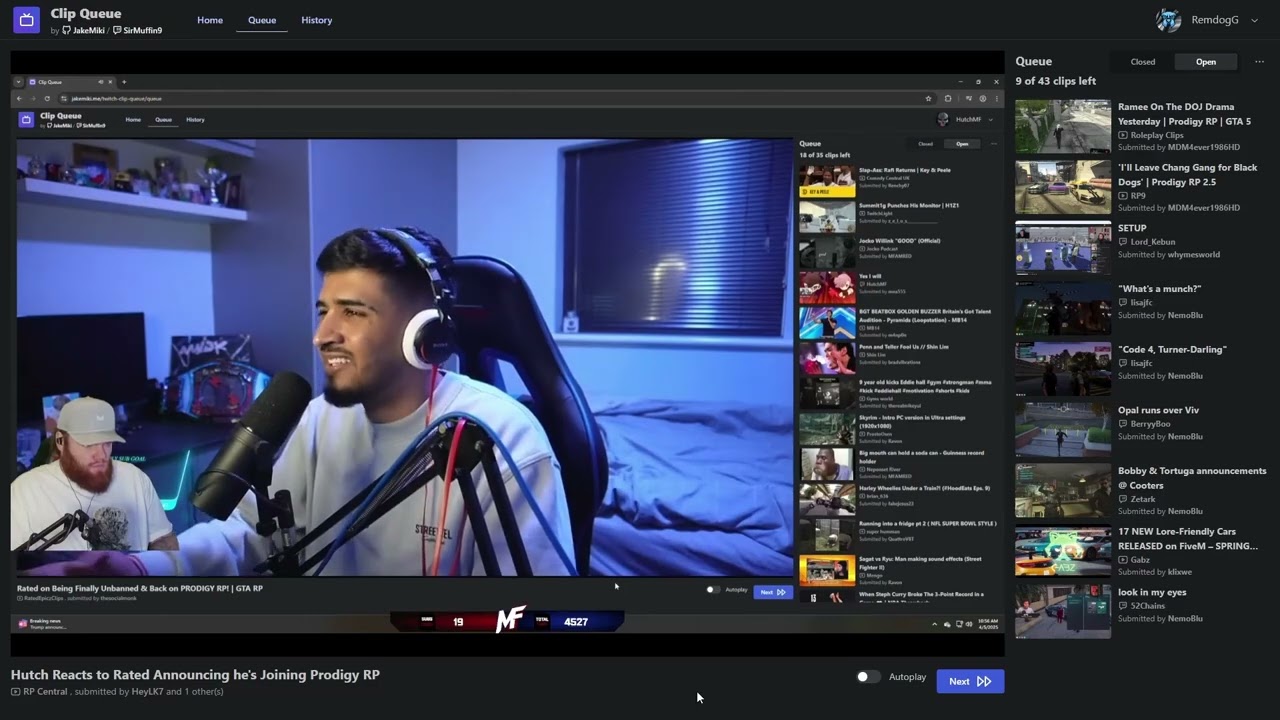Open thumbnail for Leave Chang Gang clip
This screenshot has width=1280, height=720.
click(1063, 187)
